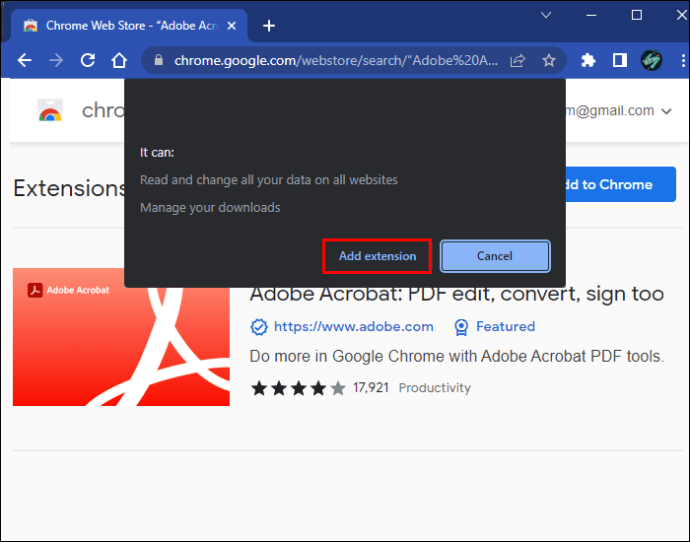Minimize the Chrome window
690x542 pixels.
click(x=591, y=15)
